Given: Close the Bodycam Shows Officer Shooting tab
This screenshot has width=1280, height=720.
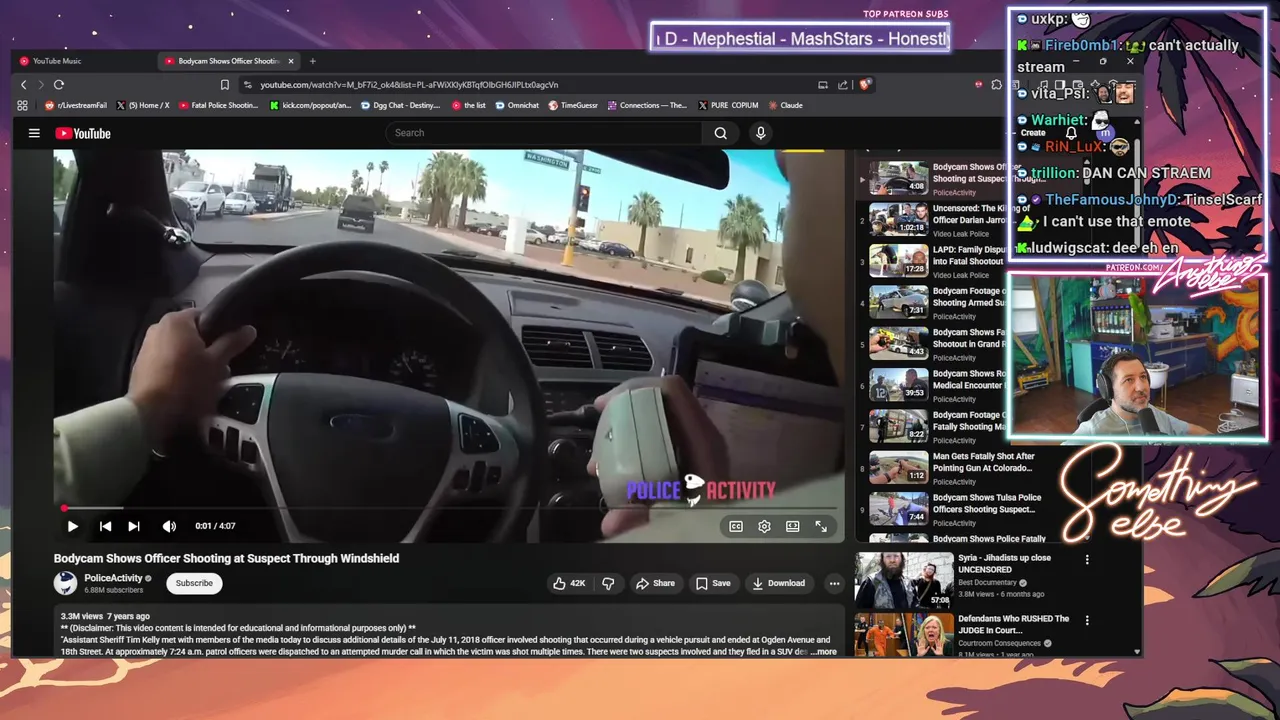Looking at the screenshot, I should pos(291,61).
